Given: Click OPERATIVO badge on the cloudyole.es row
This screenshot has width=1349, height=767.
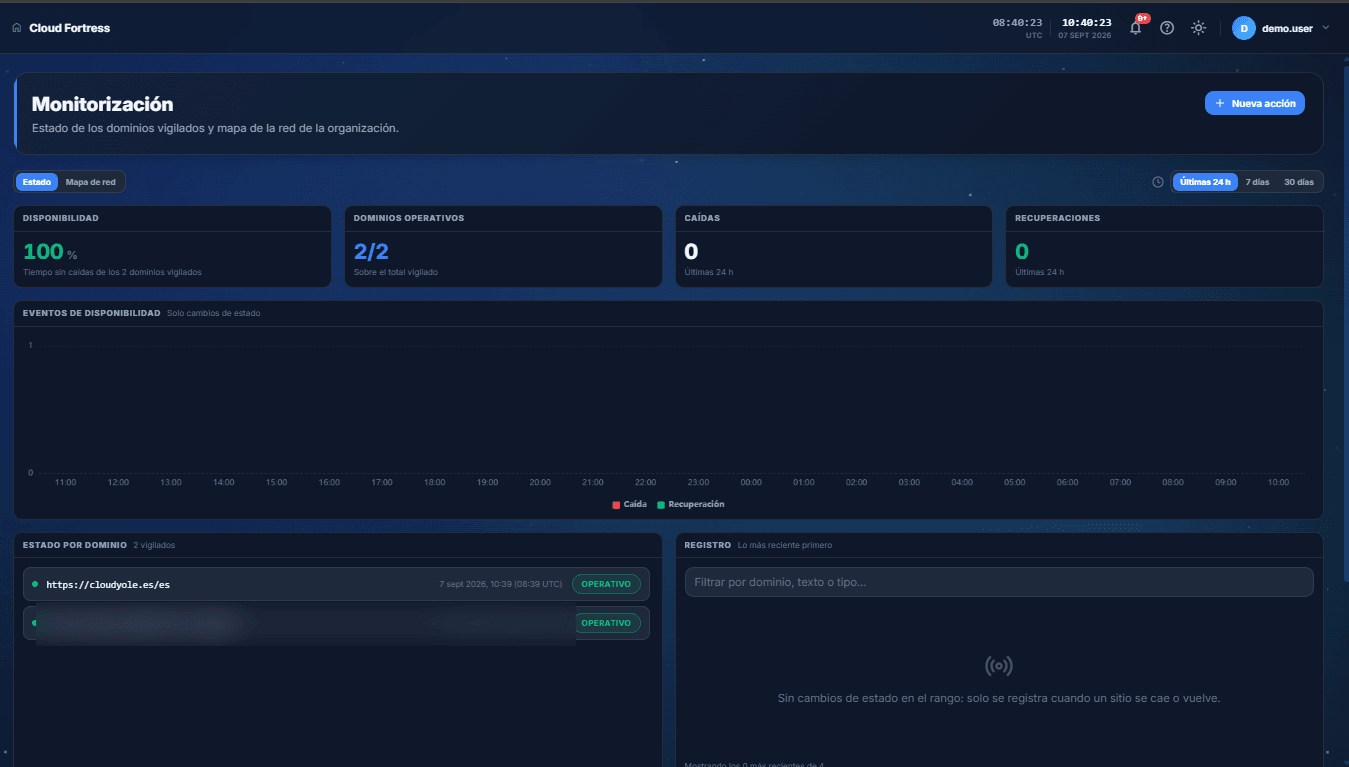Looking at the screenshot, I should [x=606, y=584].
